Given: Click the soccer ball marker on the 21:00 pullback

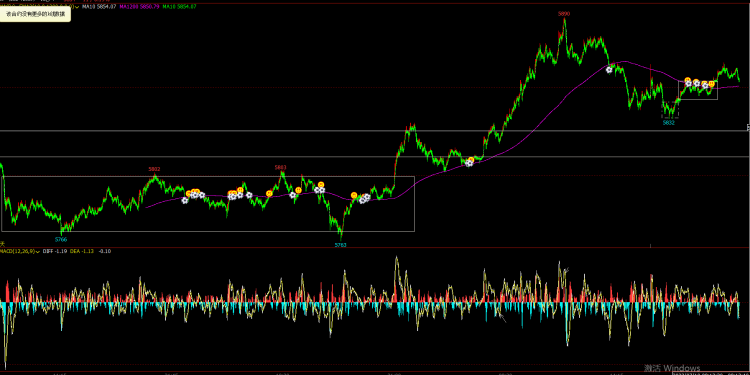Looking at the screenshot, I should (469, 163).
